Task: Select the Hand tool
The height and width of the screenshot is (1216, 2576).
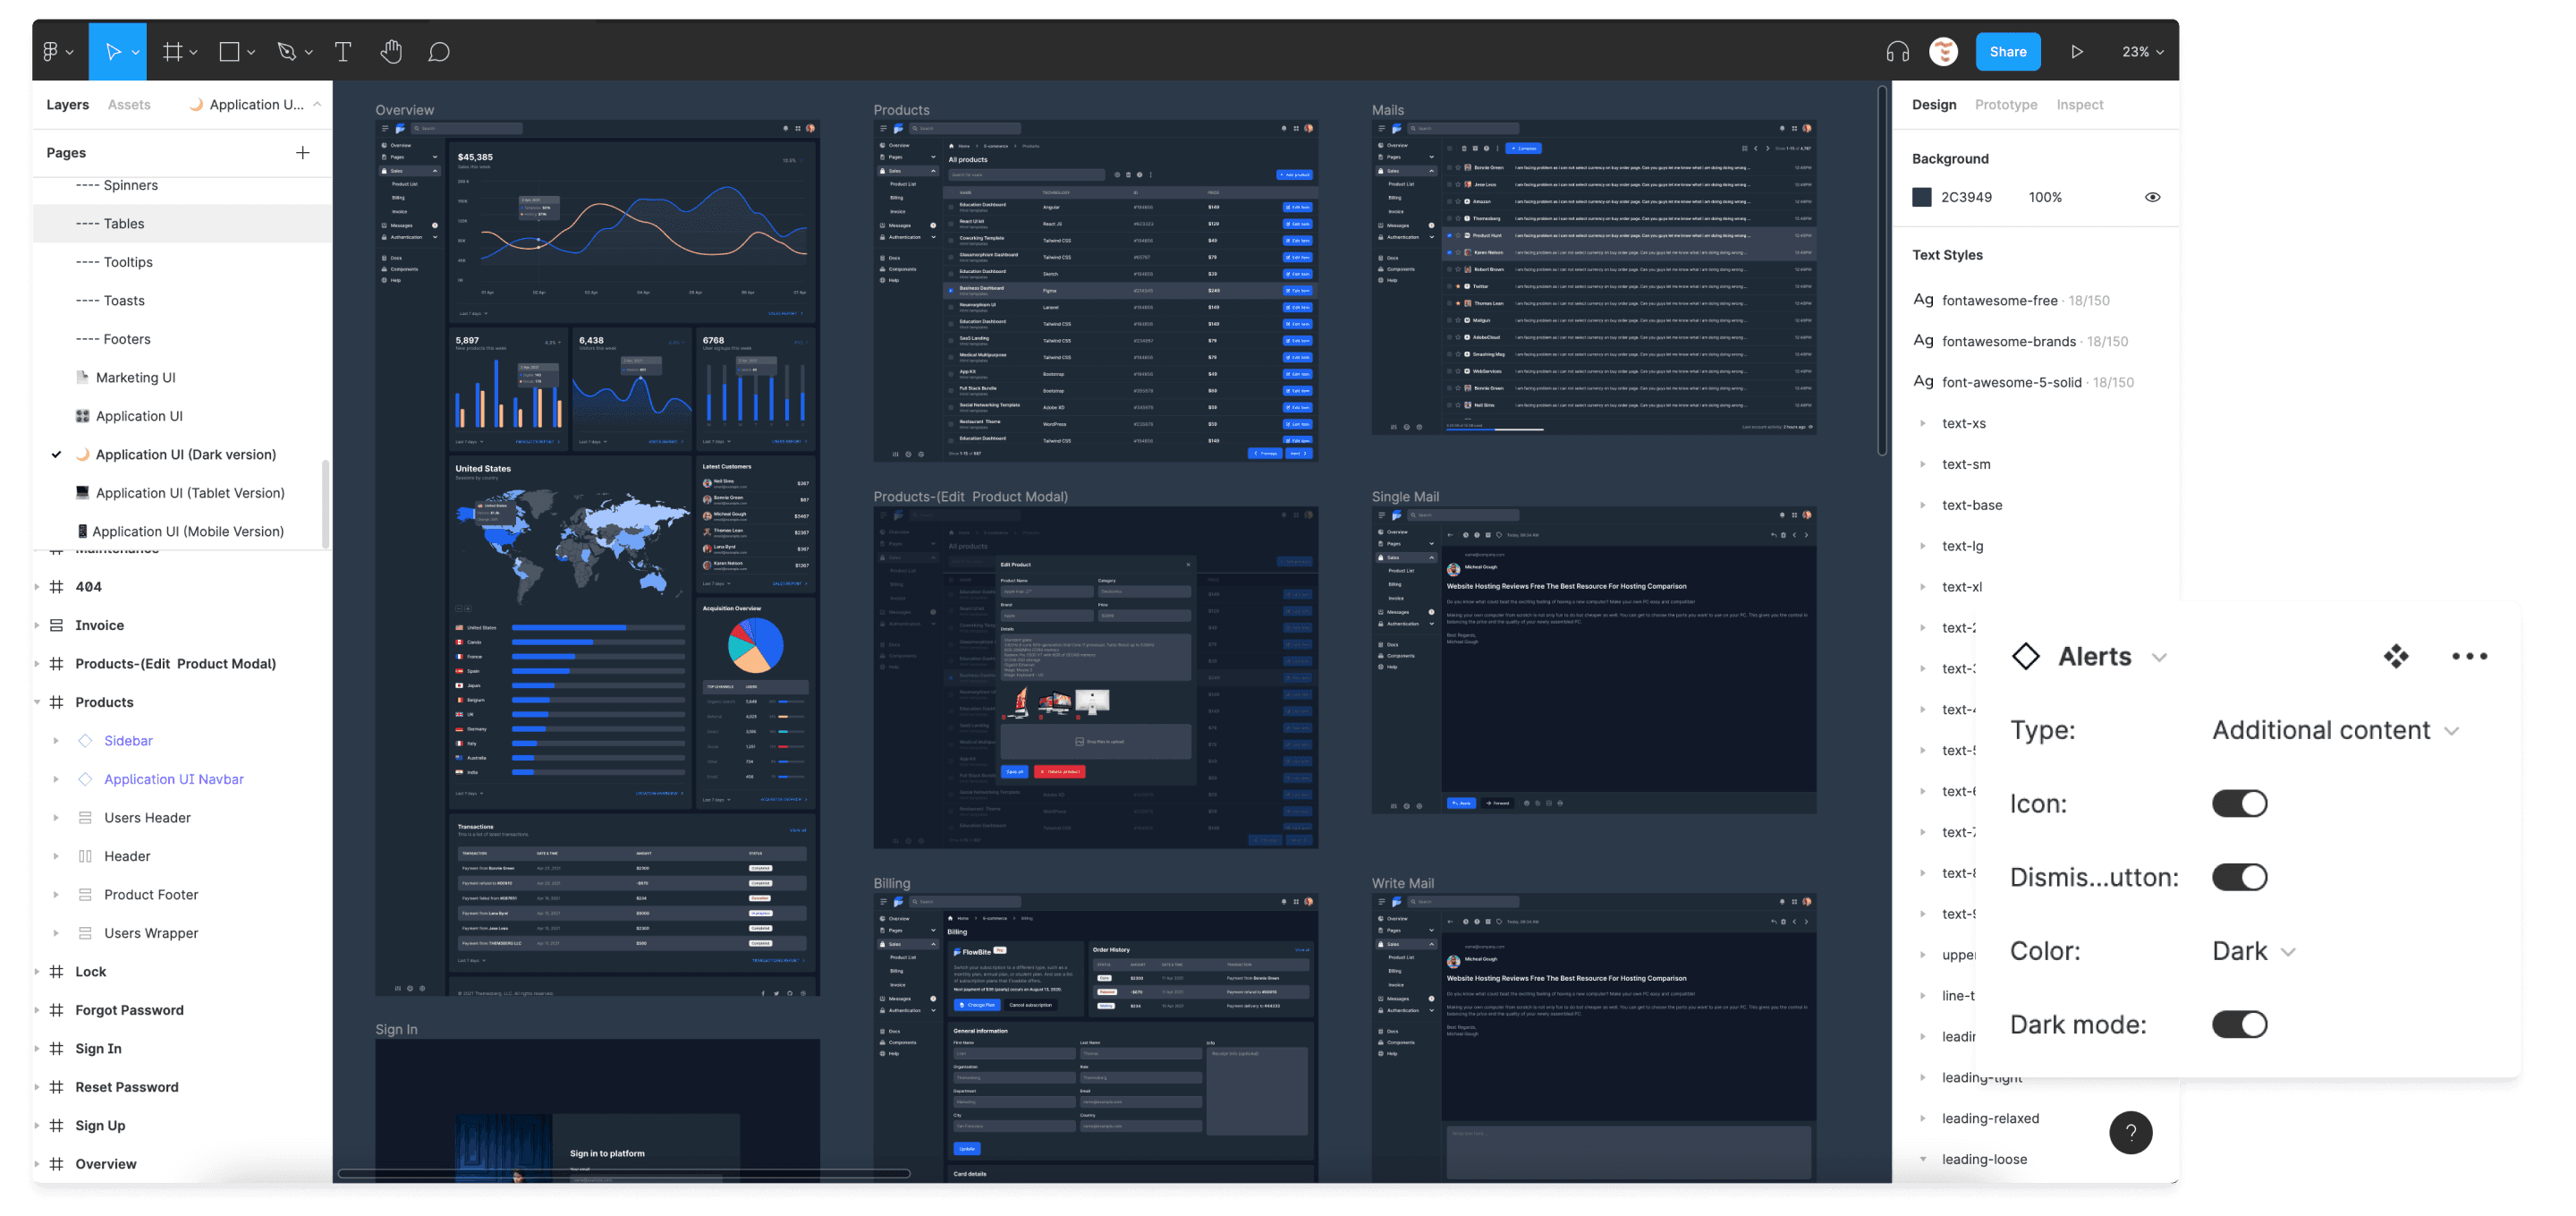Action: click(391, 51)
